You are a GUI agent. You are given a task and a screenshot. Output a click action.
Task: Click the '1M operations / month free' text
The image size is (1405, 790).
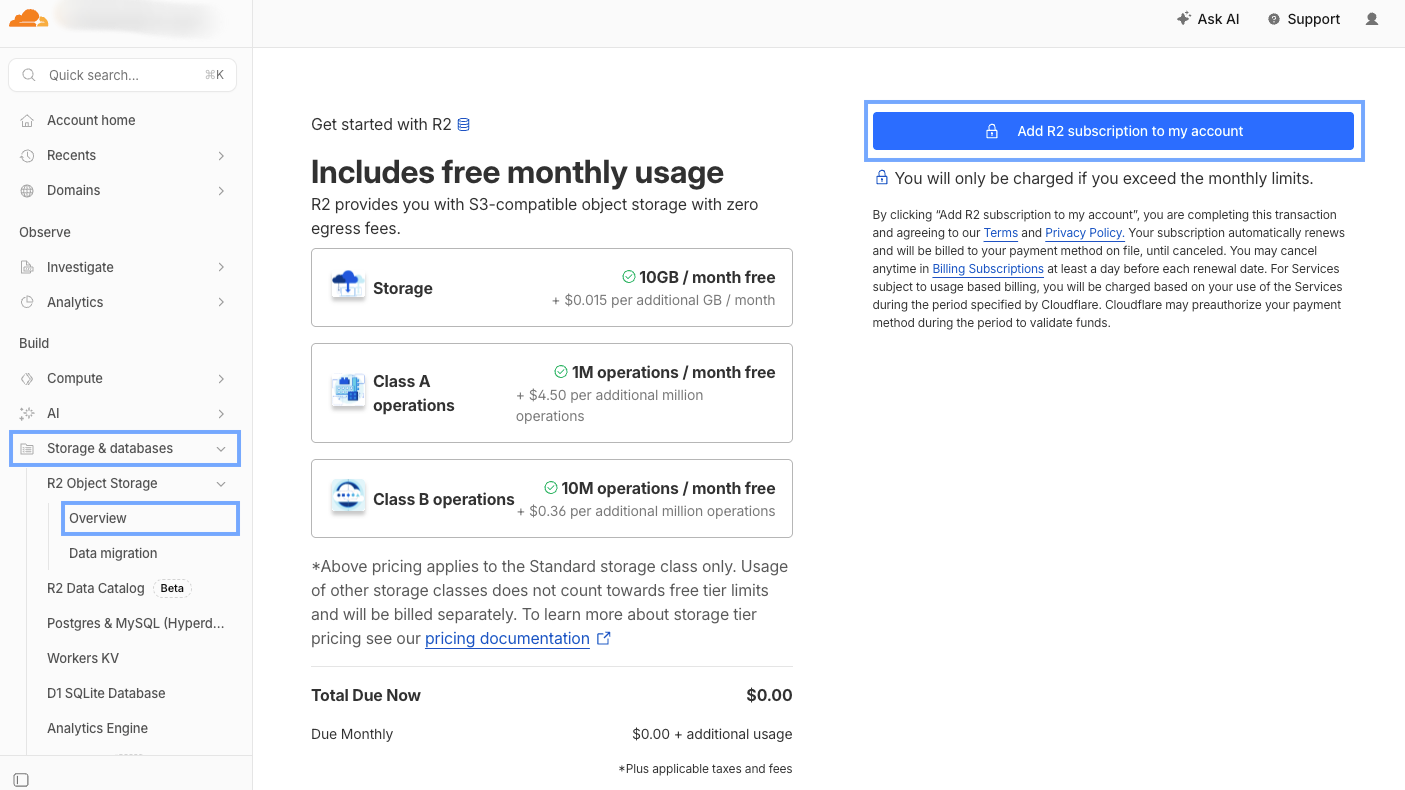tap(673, 372)
